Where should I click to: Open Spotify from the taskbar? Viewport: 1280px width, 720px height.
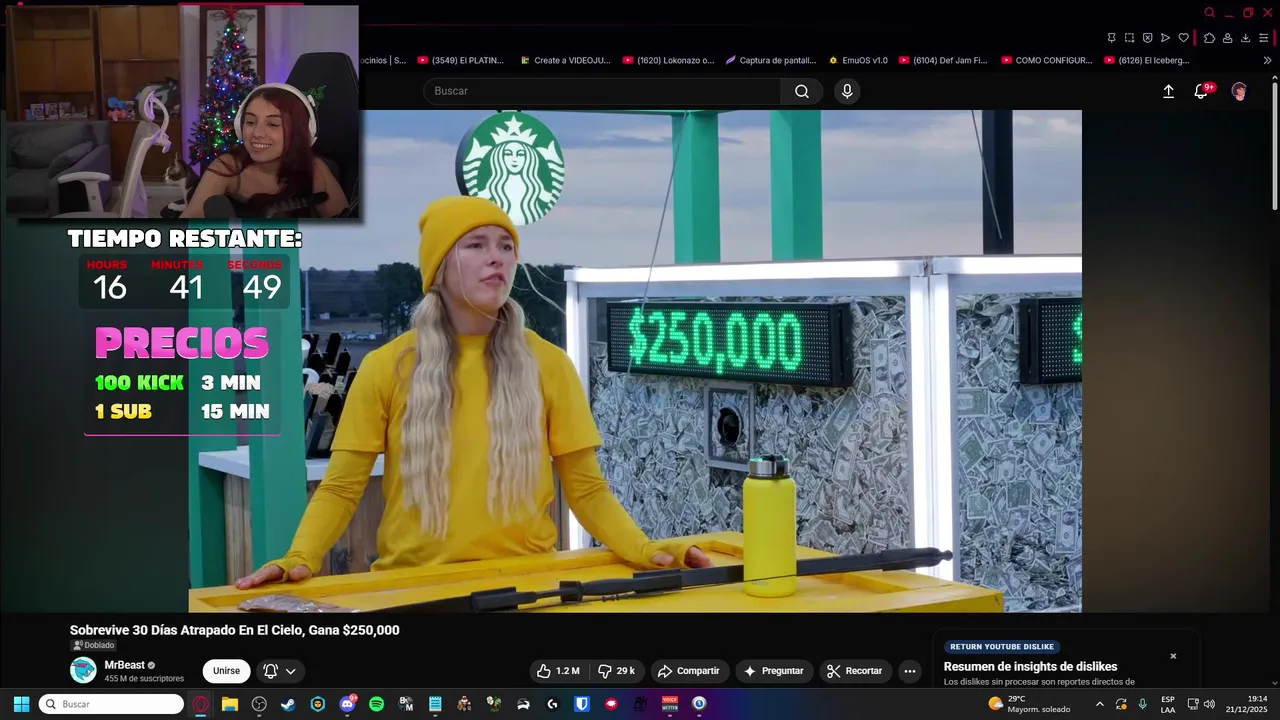tap(376, 704)
